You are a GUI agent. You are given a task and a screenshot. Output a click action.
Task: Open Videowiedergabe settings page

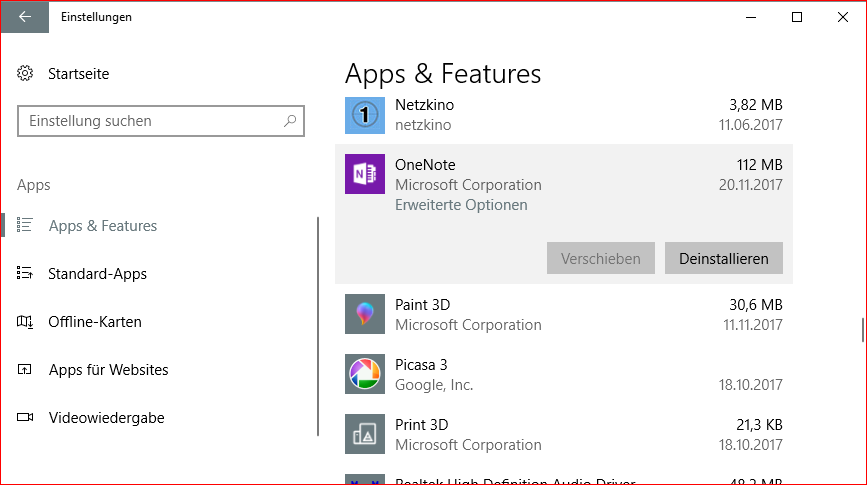pyautogui.click(x=106, y=418)
